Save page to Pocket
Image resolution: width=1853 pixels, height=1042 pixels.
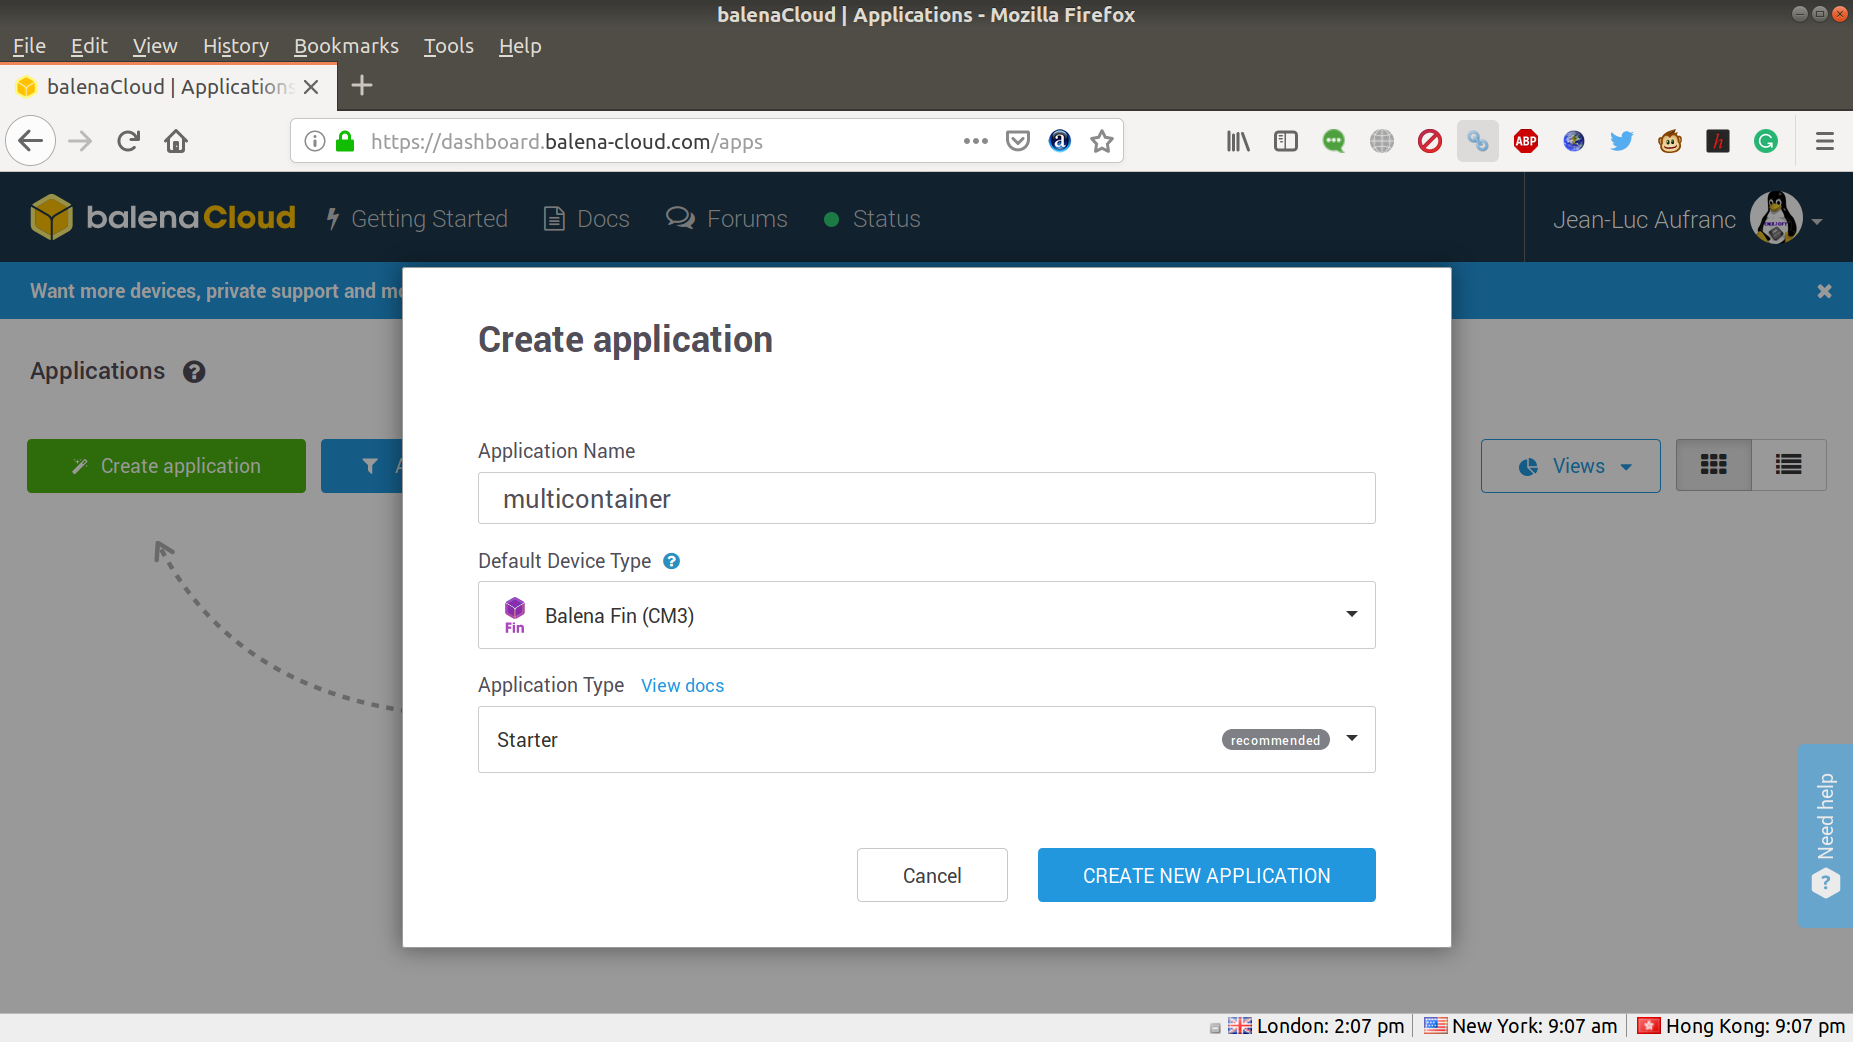click(1018, 141)
